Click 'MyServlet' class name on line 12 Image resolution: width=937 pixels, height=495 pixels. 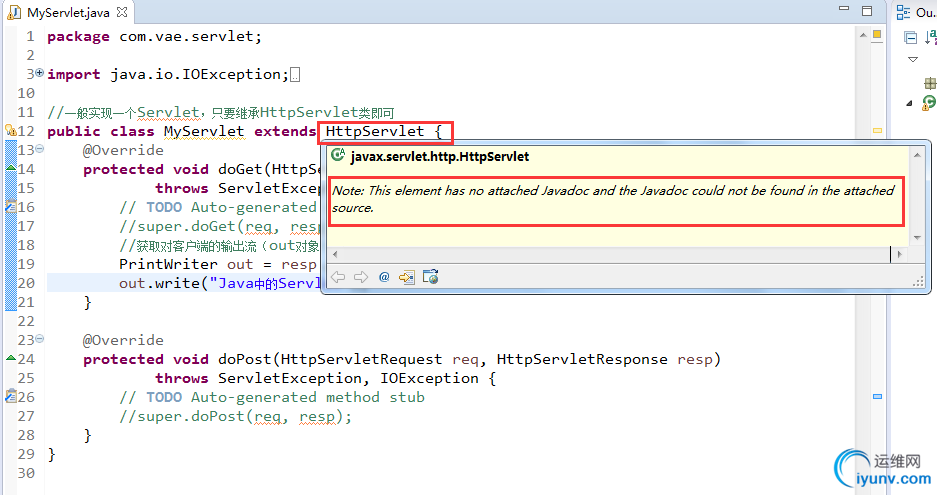pyautogui.click(x=204, y=131)
